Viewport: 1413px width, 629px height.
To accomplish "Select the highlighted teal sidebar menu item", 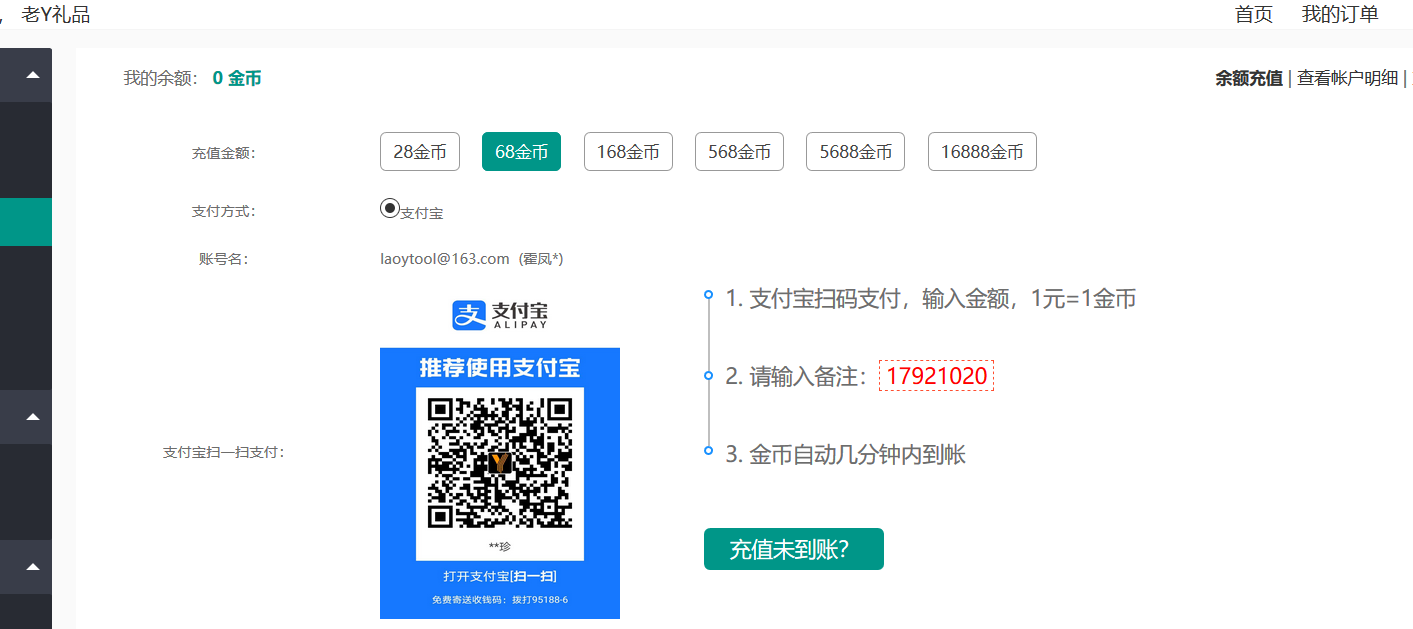I will coord(26,222).
